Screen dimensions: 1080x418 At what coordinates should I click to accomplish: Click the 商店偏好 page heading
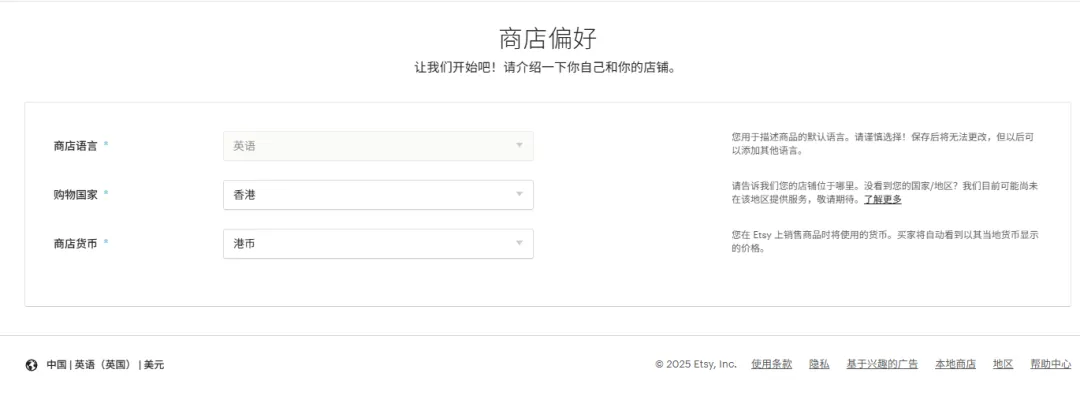tap(547, 39)
